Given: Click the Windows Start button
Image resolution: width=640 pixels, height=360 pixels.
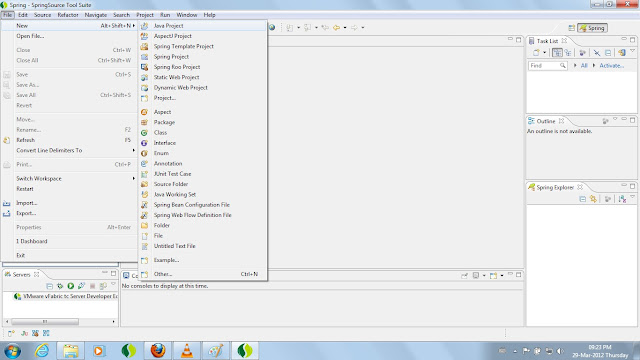Looking at the screenshot, I should [x=13, y=351].
